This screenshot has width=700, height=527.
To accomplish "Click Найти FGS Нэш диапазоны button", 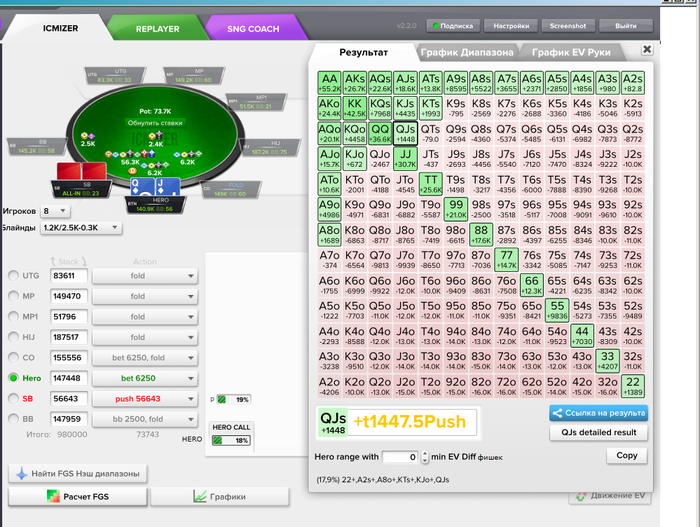I will (78, 473).
